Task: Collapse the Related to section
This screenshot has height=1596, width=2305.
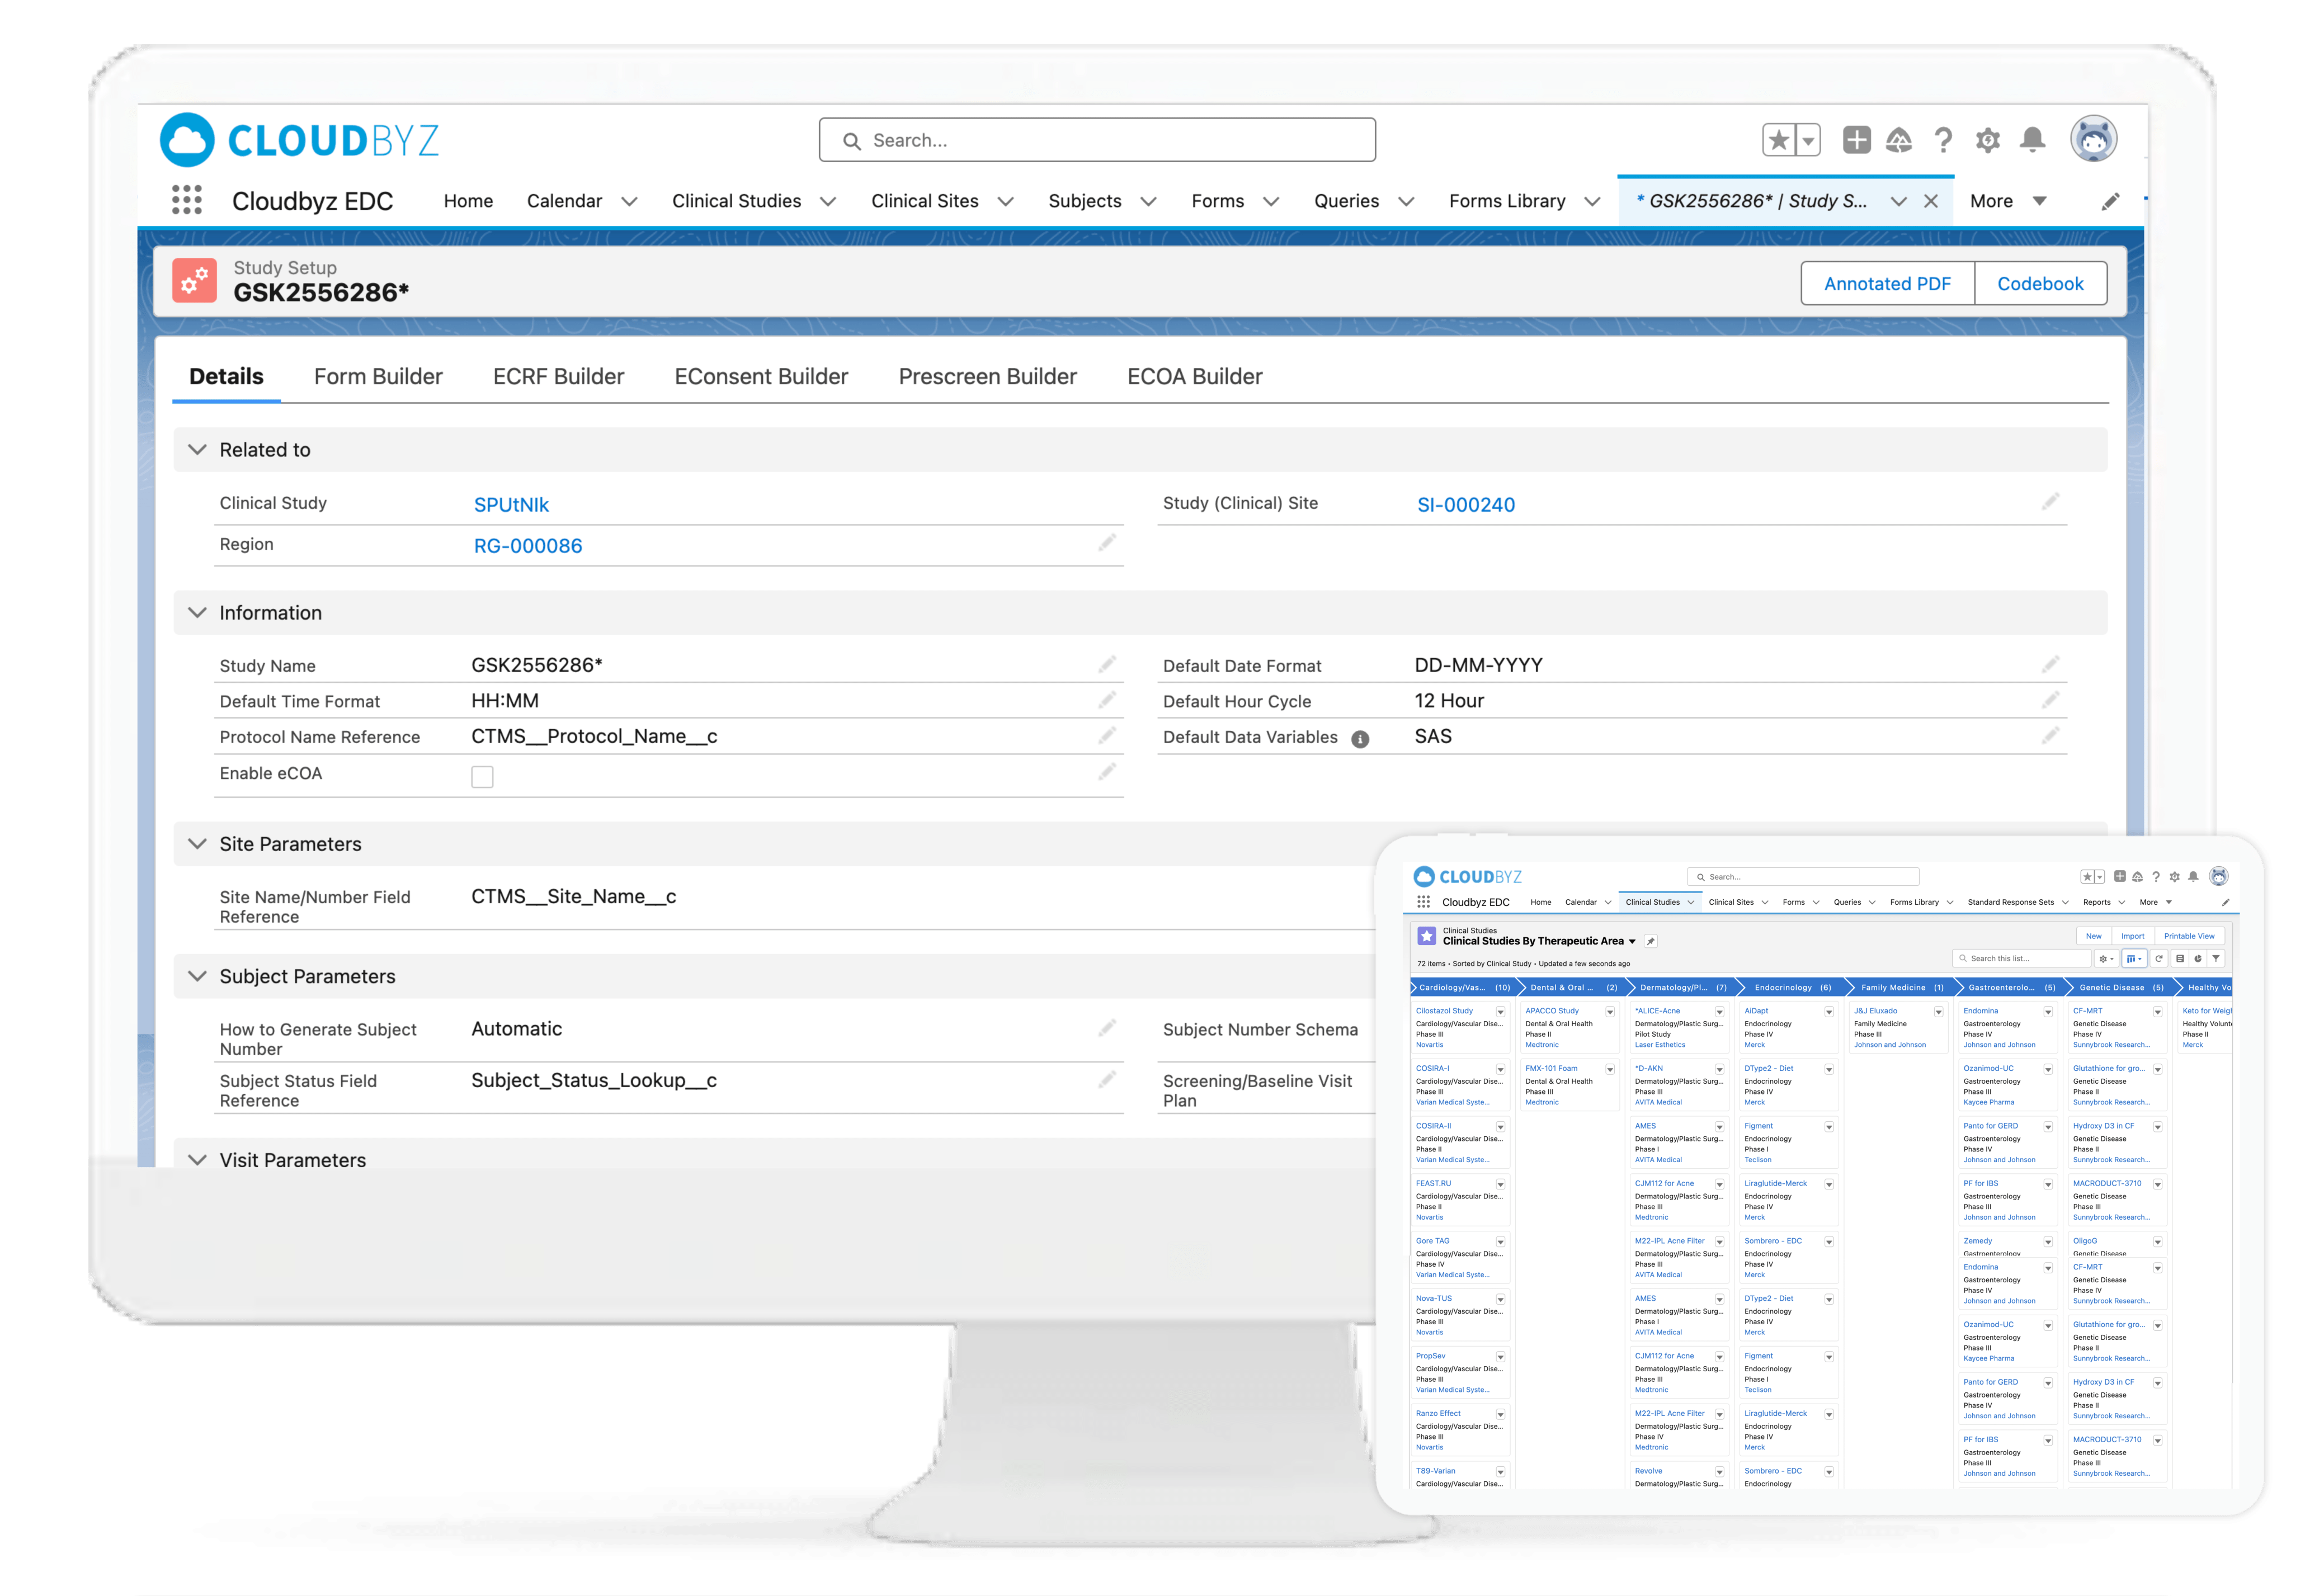Action: tap(198, 450)
